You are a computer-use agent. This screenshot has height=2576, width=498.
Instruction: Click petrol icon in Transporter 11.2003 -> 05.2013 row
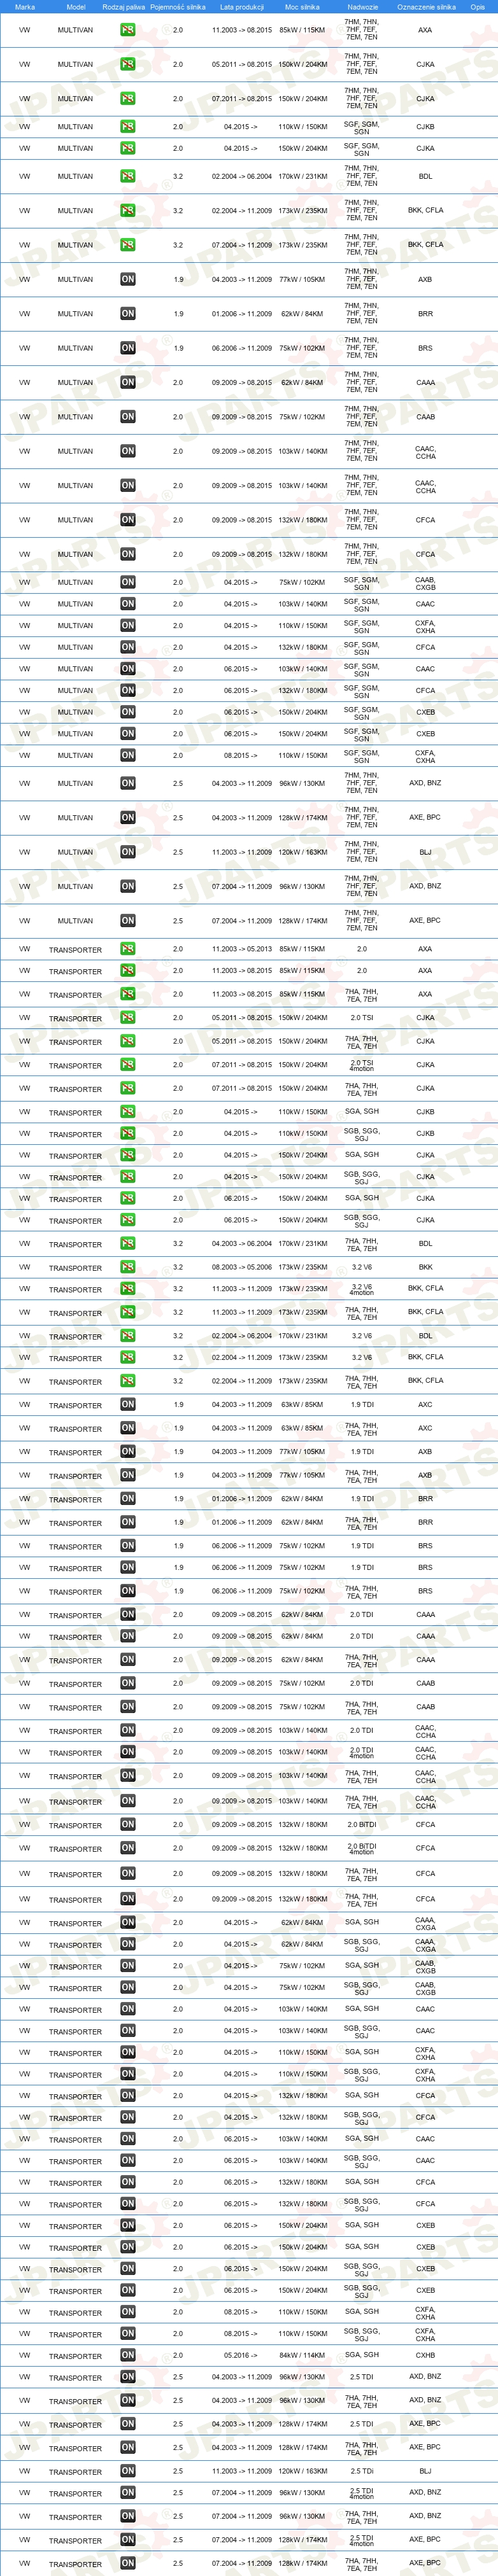[x=128, y=948]
